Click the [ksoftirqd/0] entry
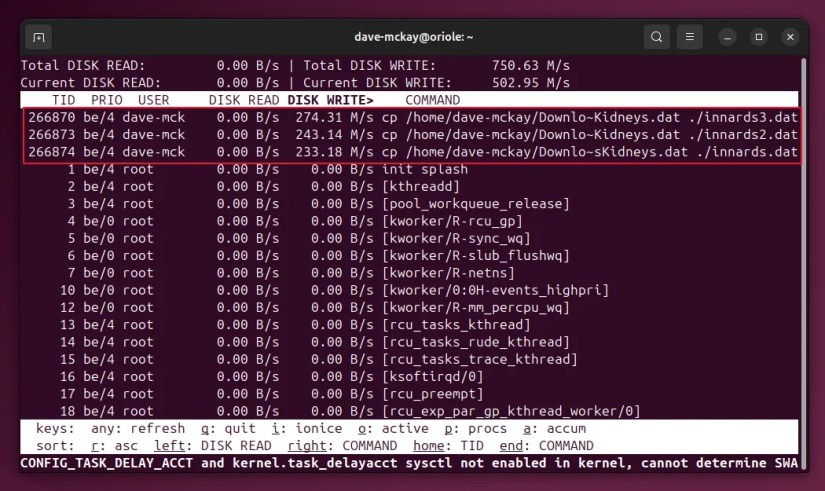Viewport: 825px width, 491px height. [432, 377]
